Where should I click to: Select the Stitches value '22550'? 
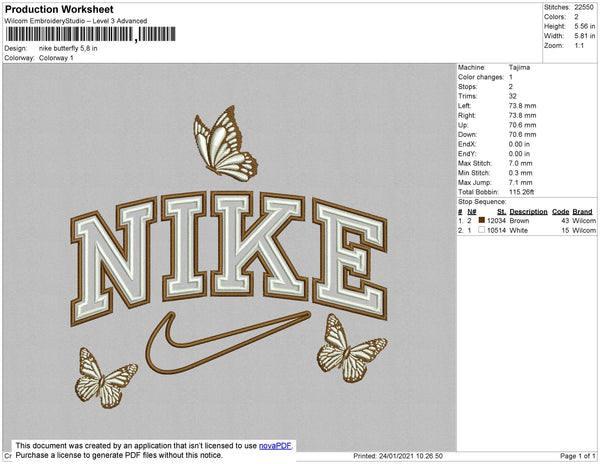(x=584, y=7)
